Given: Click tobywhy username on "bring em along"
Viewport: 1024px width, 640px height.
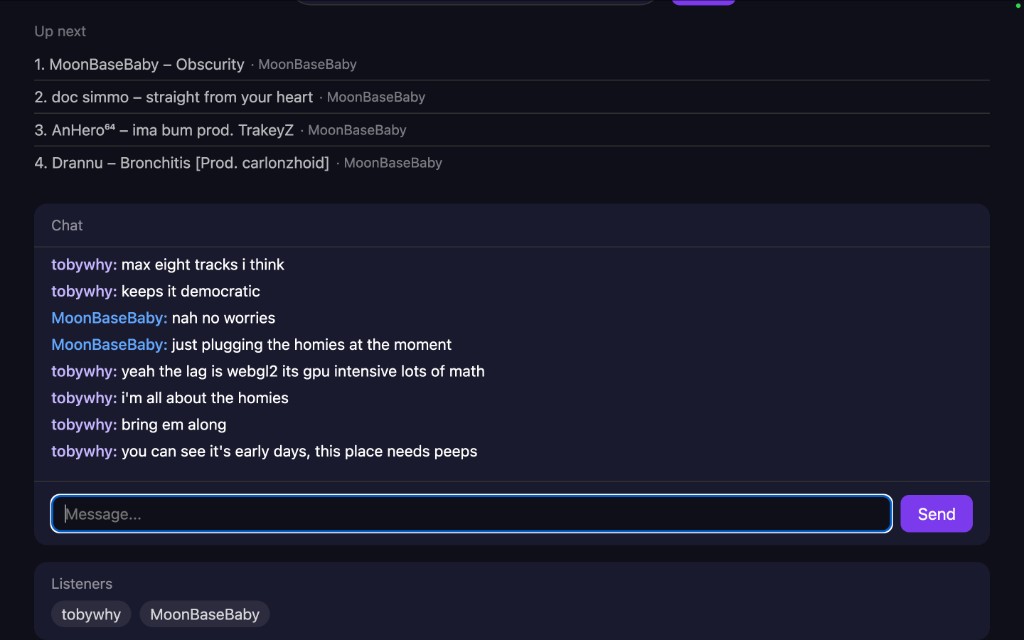Looking at the screenshot, I should coord(84,425).
